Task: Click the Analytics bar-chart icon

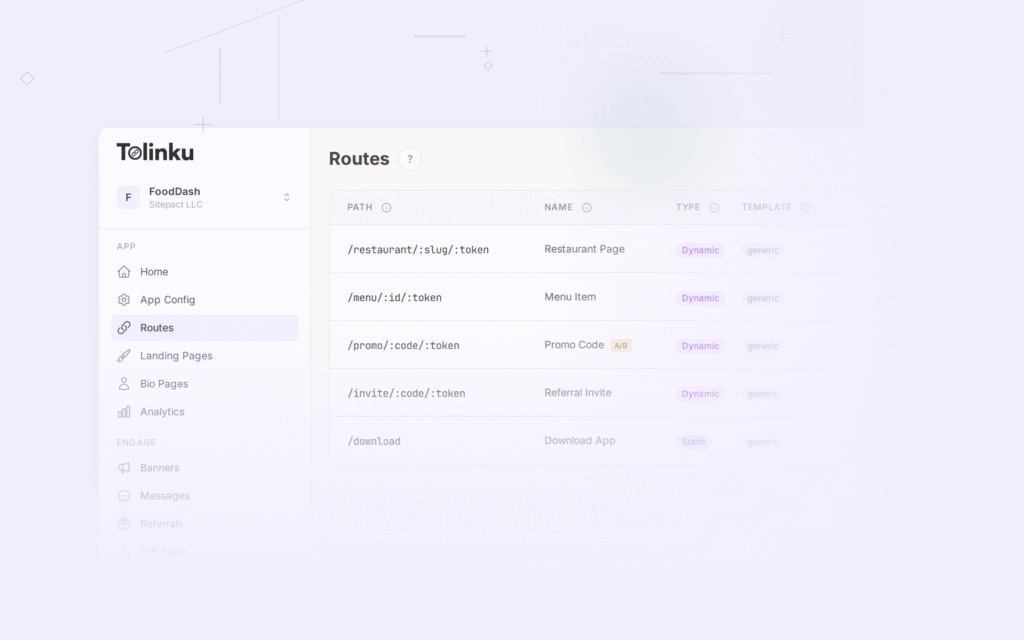Action: (x=124, y=411)
